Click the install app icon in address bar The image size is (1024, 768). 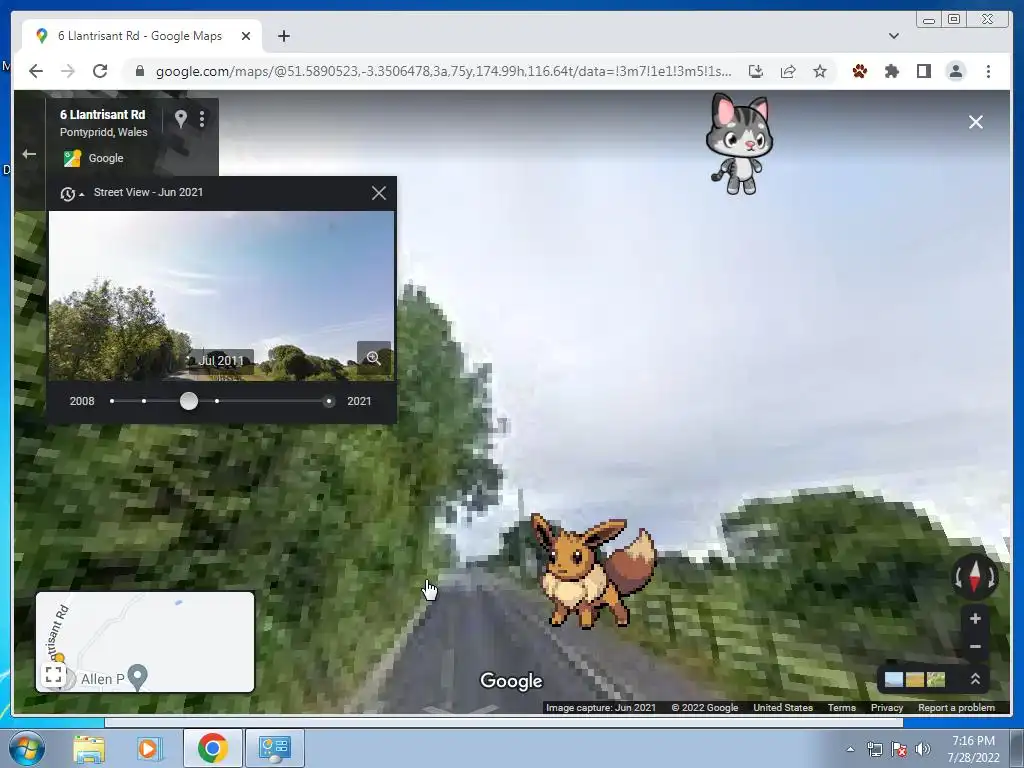coord(756,71)
